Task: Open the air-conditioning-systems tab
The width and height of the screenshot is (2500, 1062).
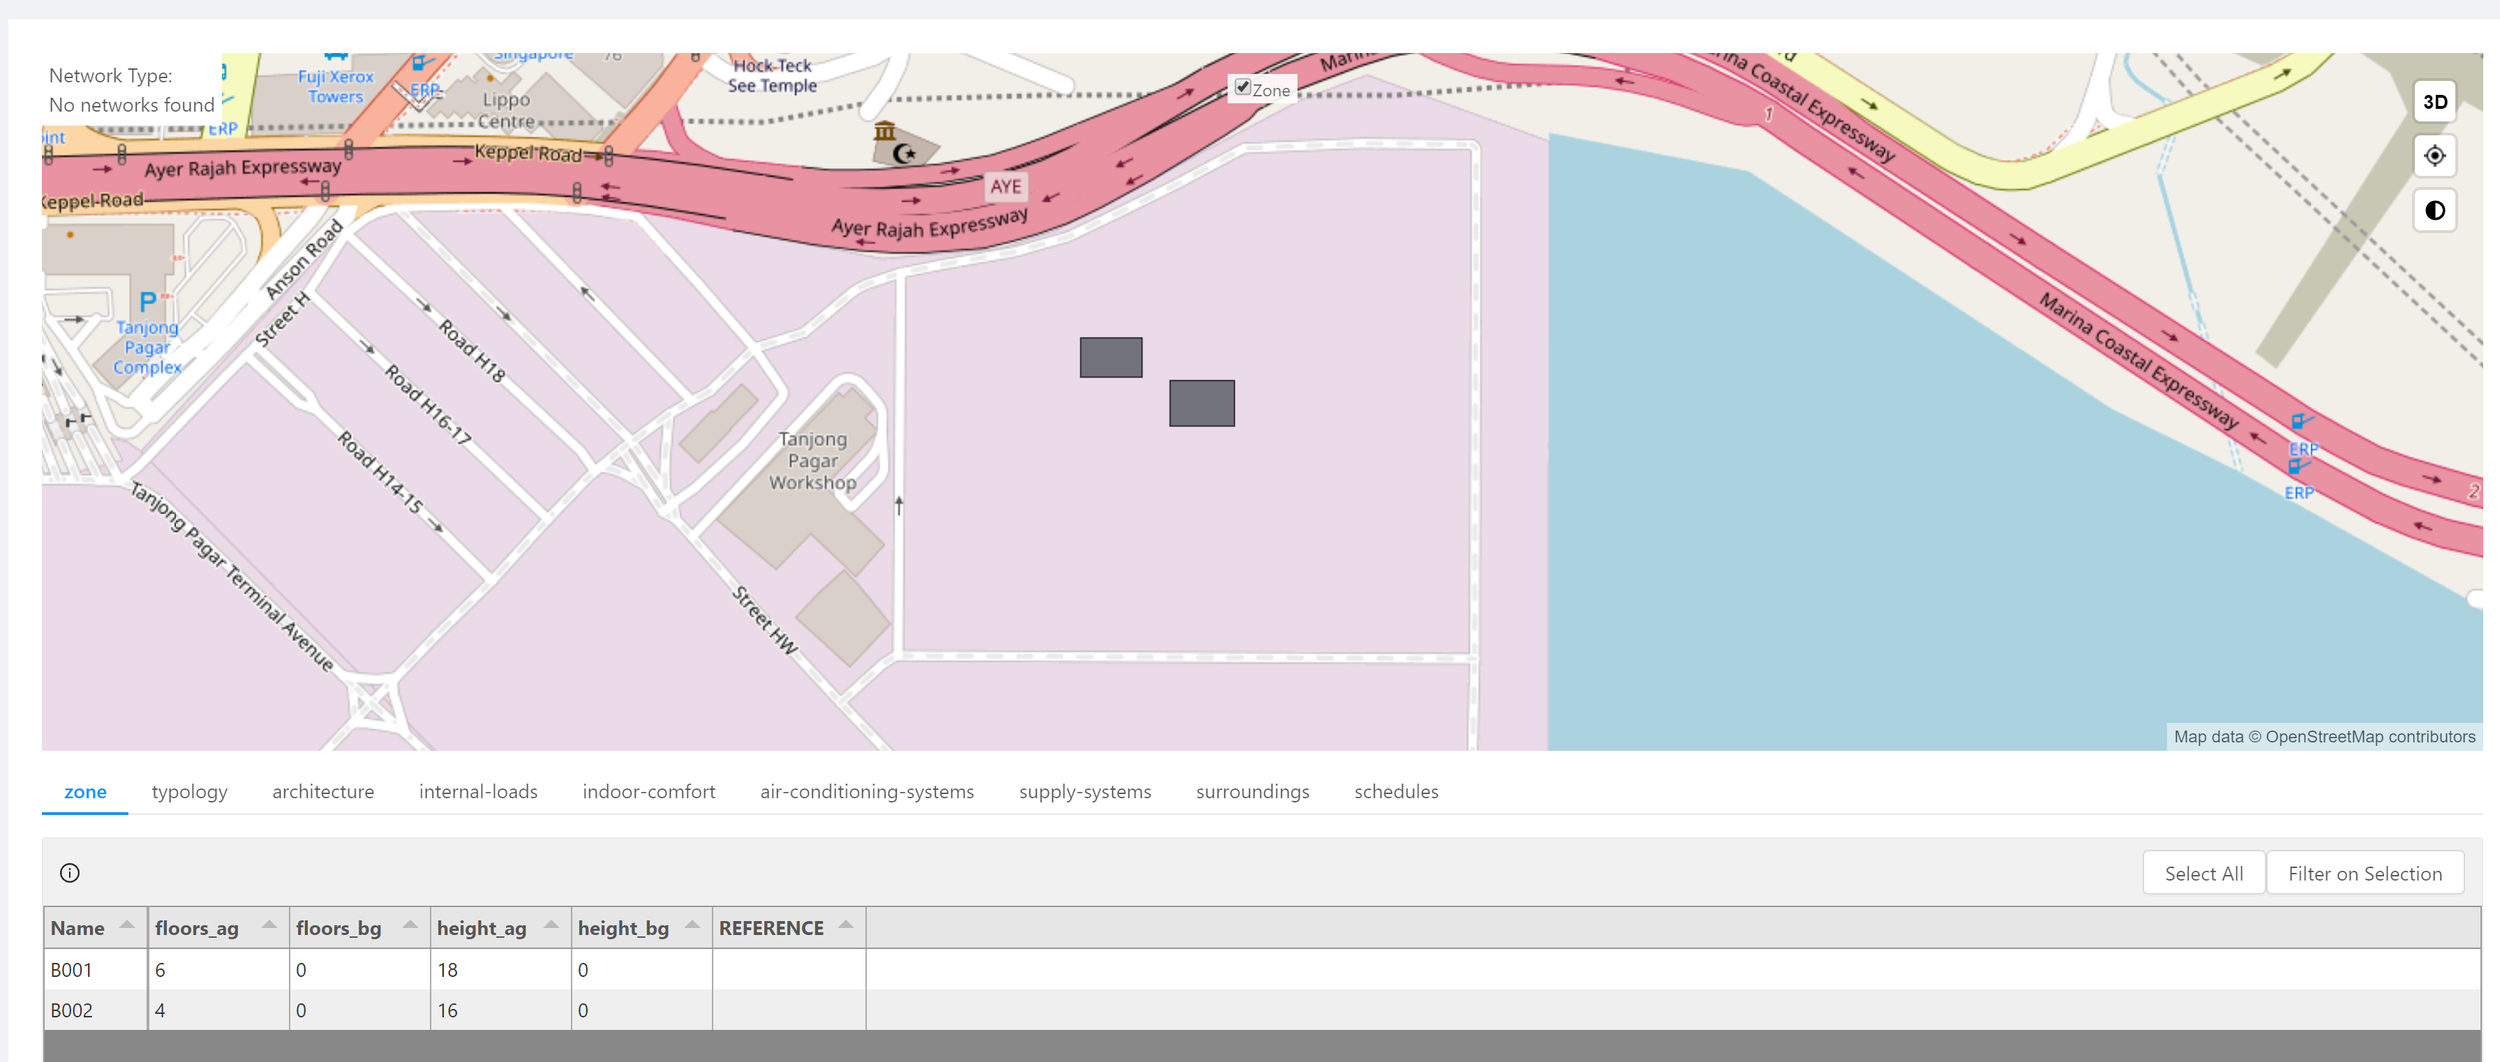Action: click(x=866, y=791)
